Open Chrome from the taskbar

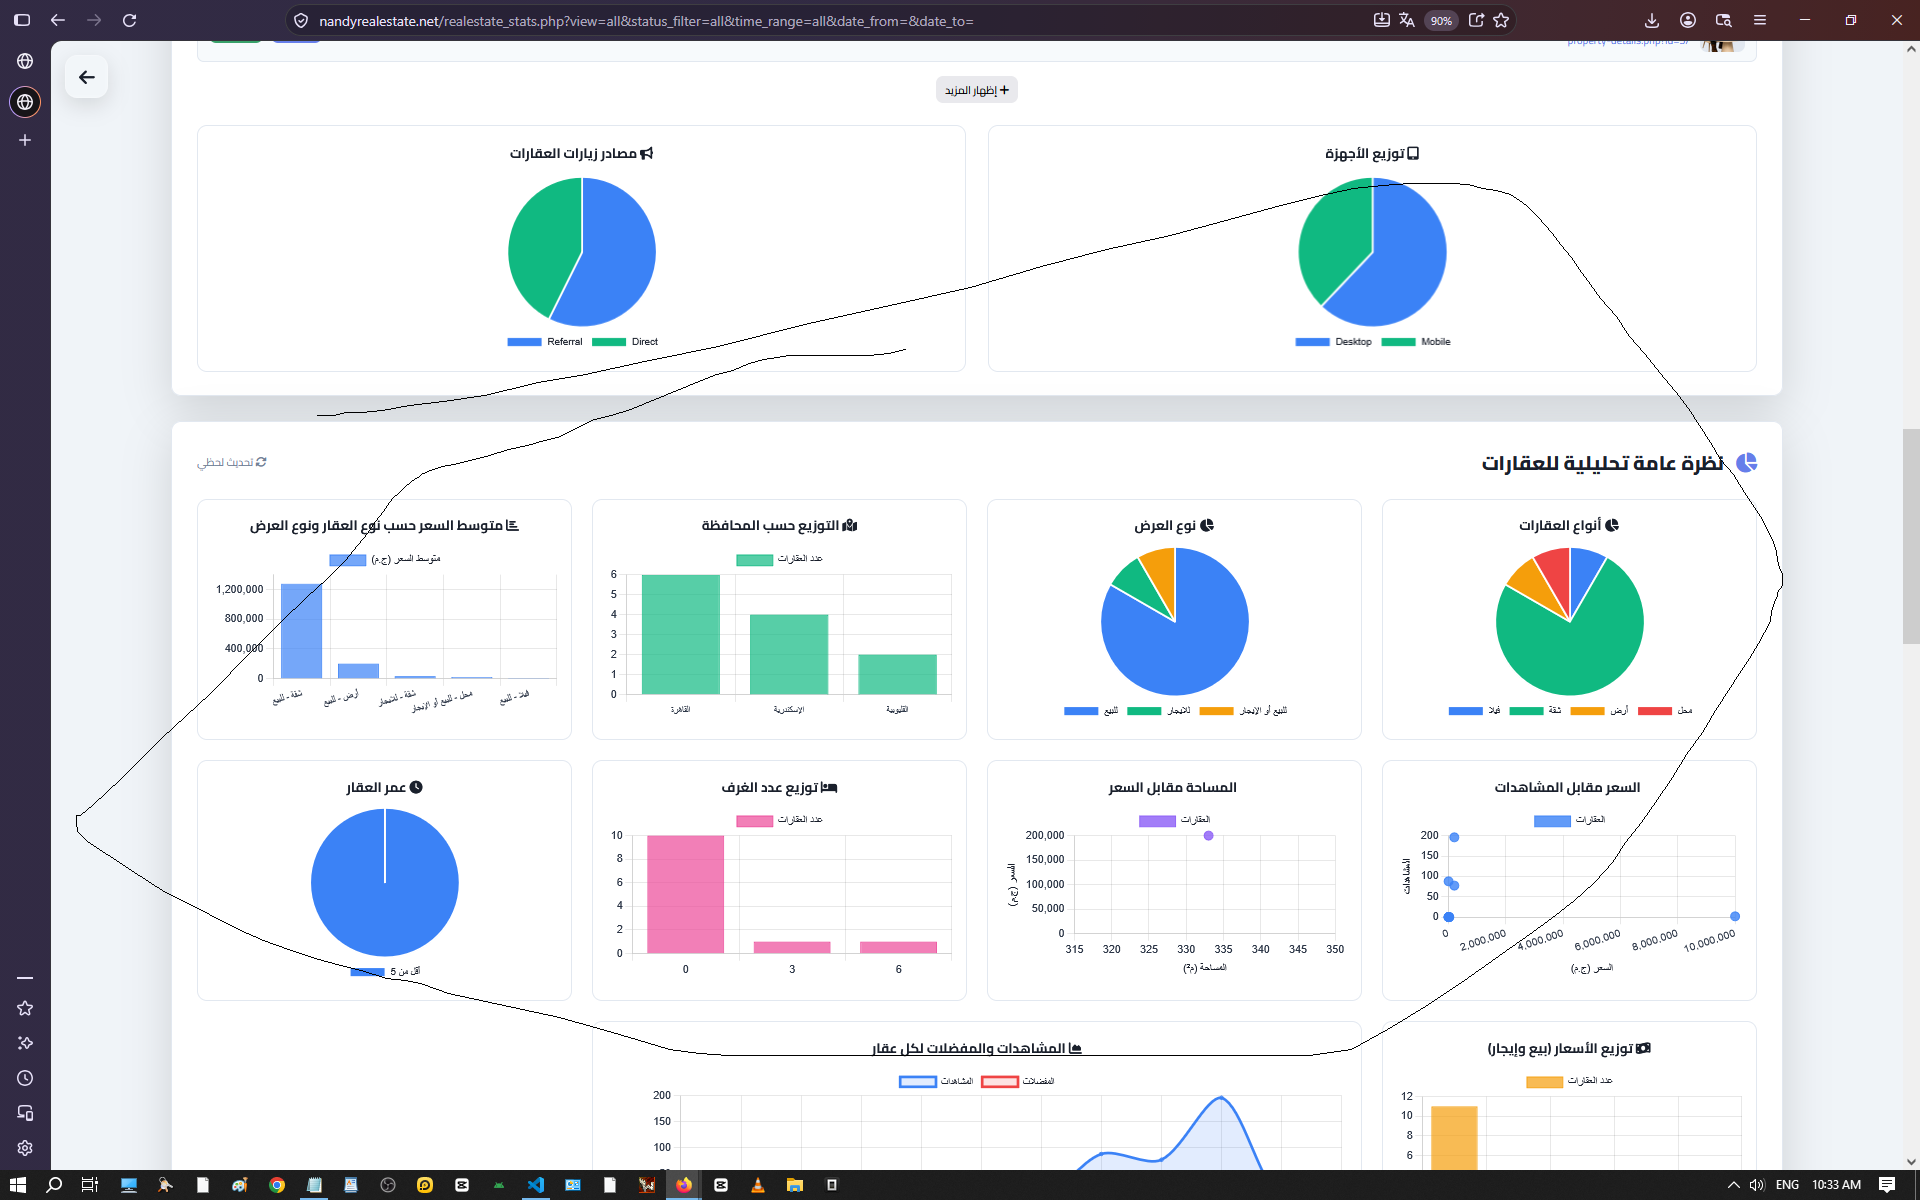click(x=277, y=1185)
